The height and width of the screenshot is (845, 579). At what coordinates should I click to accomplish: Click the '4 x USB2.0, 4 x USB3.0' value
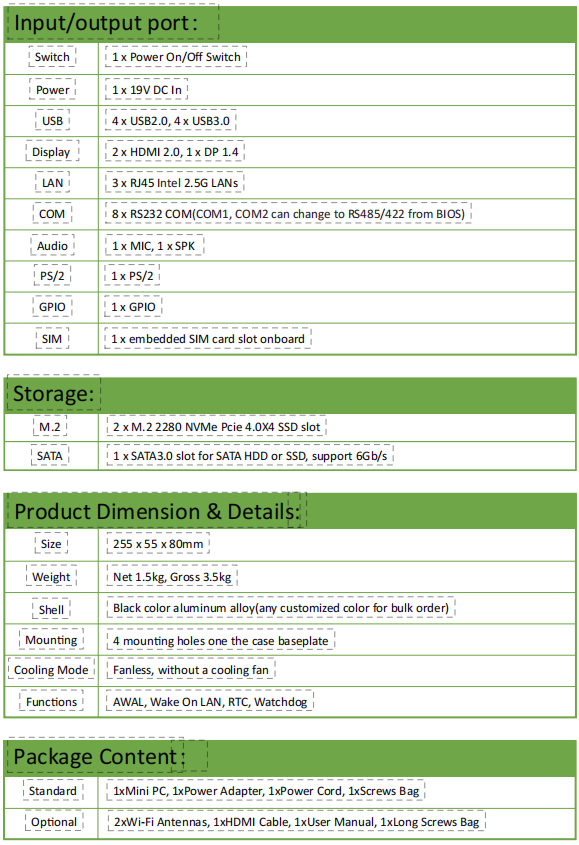click(x=170, y=121)
